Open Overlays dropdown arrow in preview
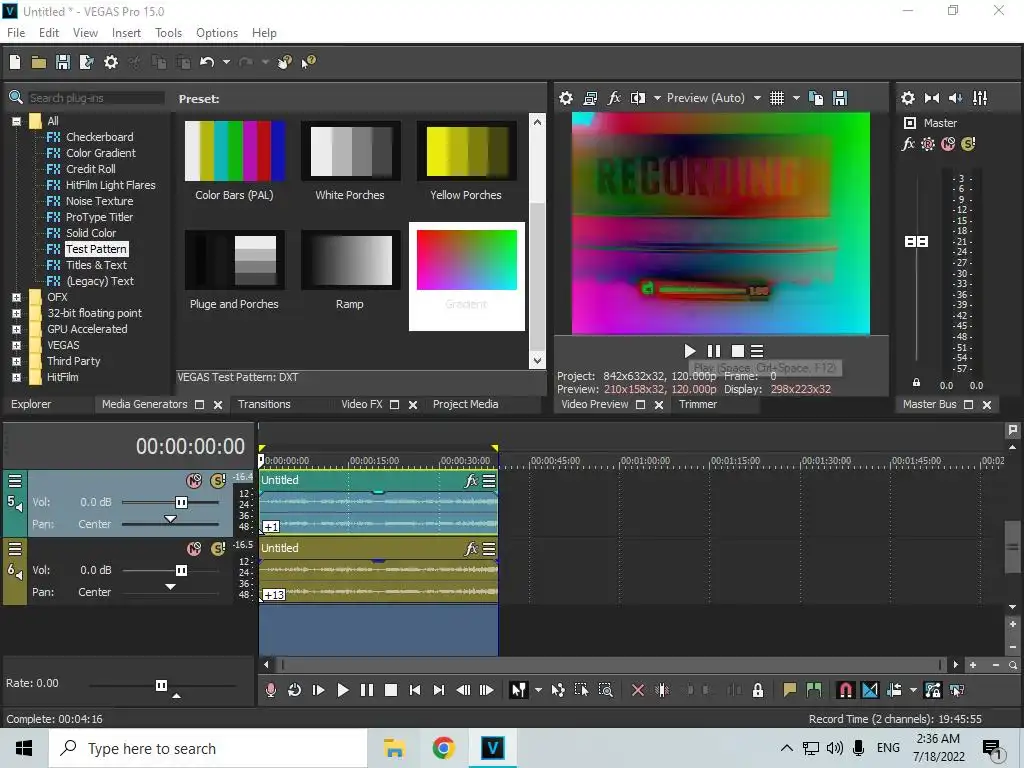Viewport: 1024px width, 768px height. pos(796,98)
